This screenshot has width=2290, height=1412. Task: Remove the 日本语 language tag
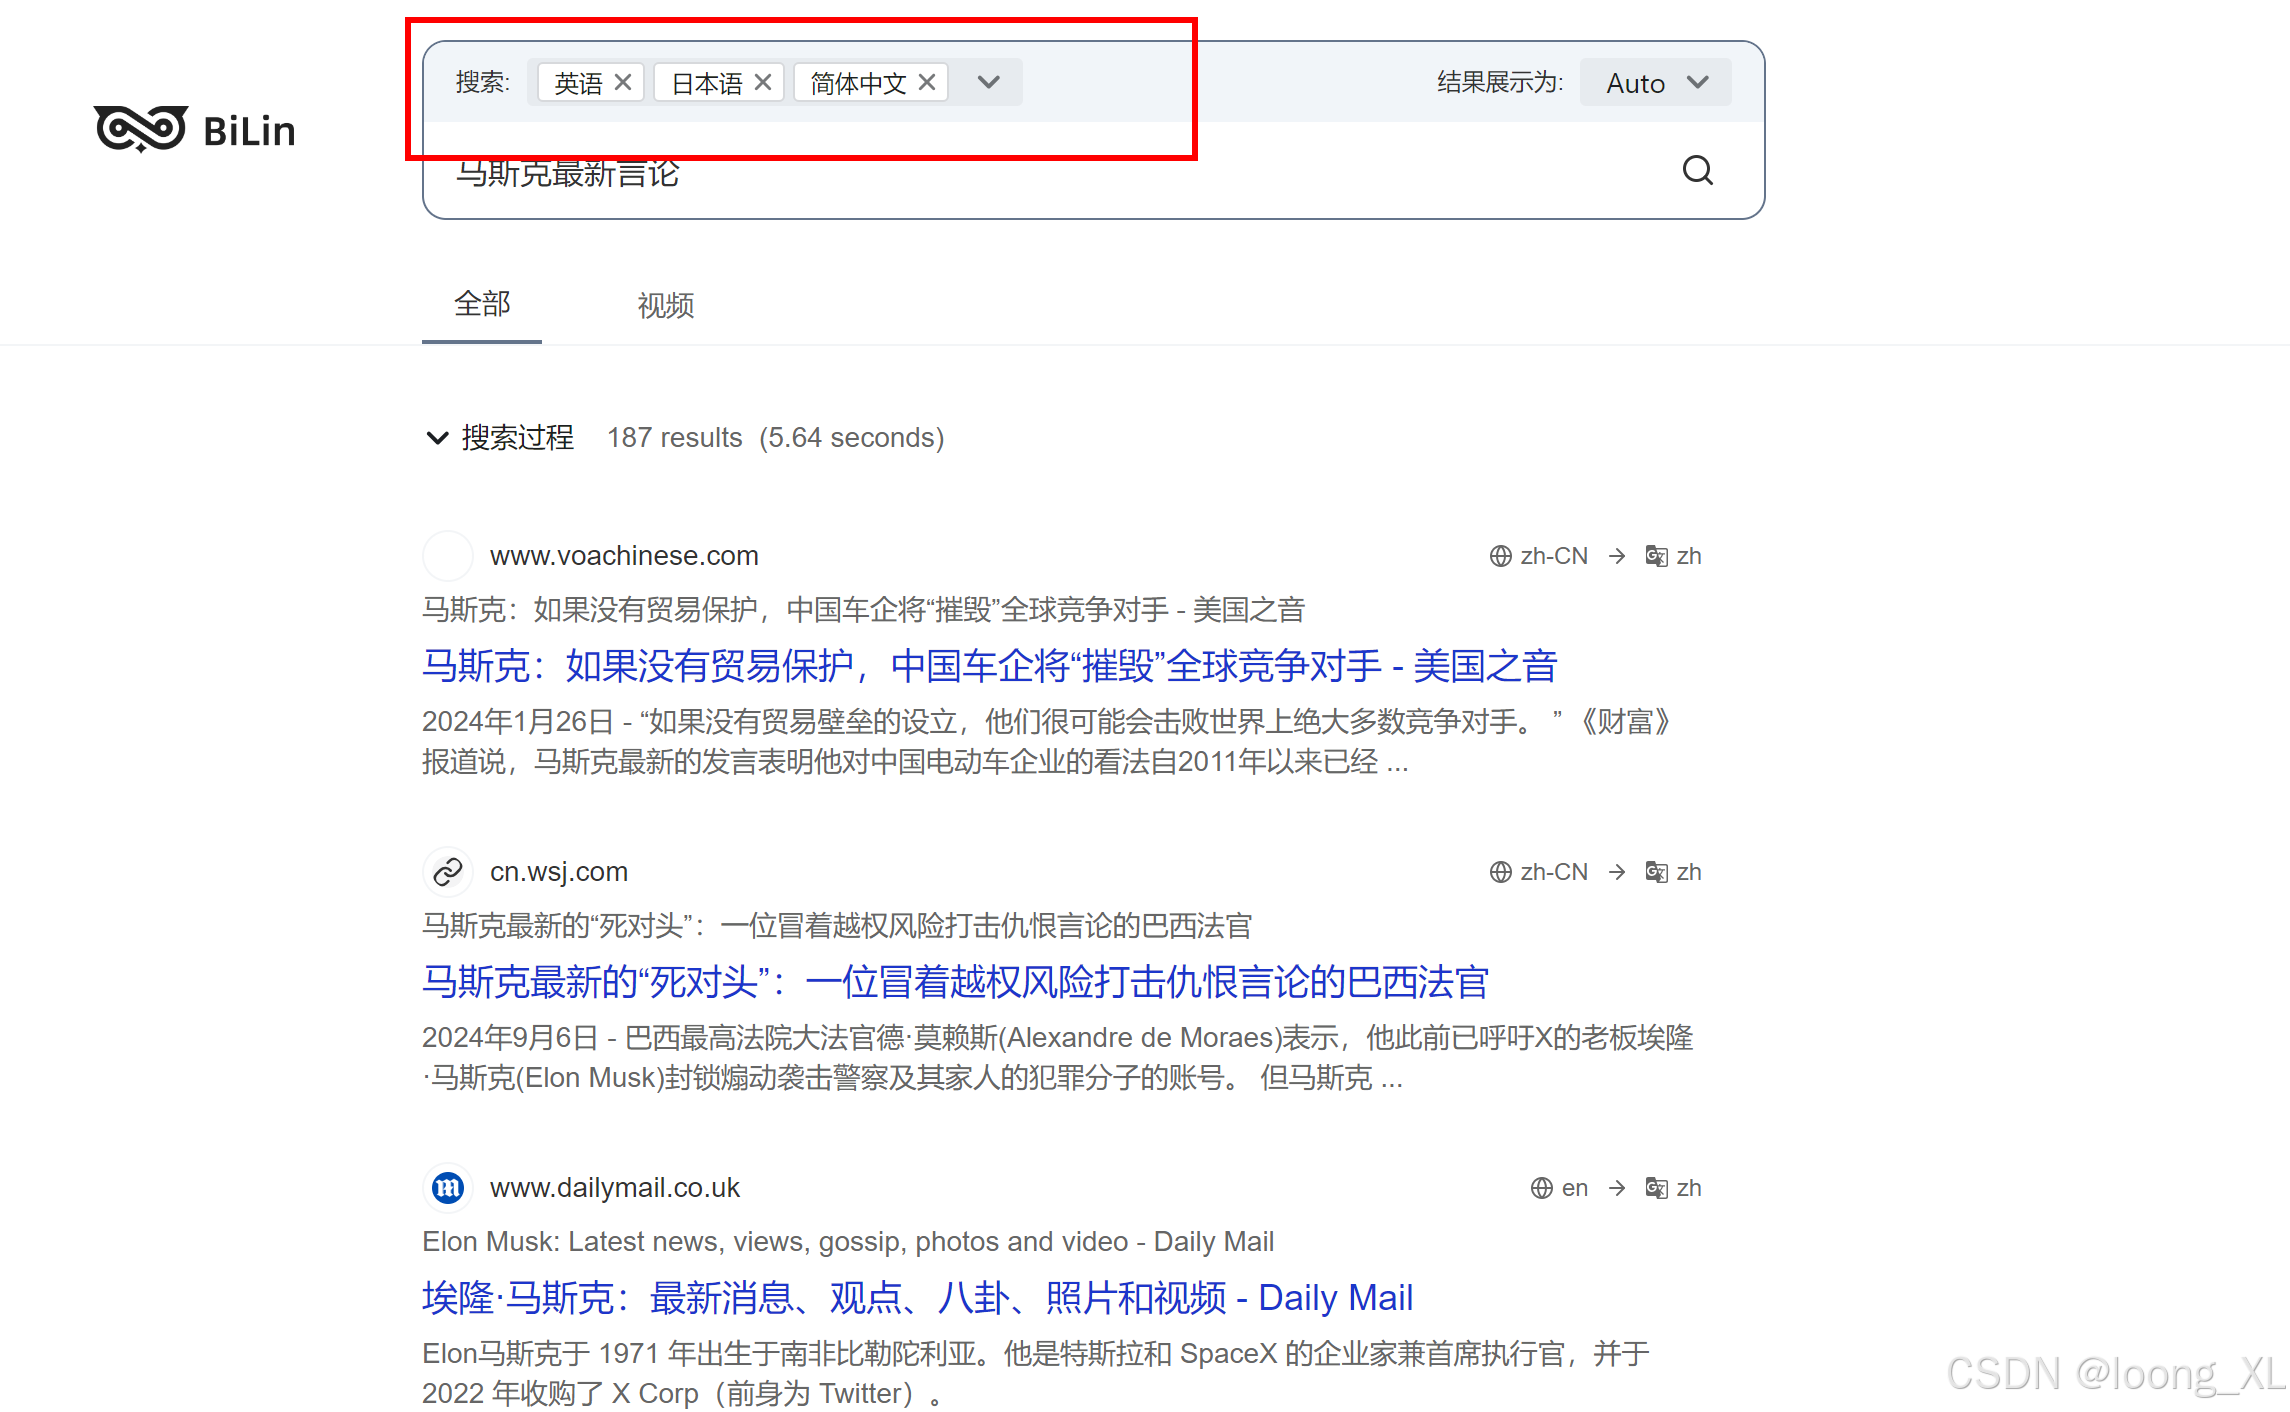[763, 82]
